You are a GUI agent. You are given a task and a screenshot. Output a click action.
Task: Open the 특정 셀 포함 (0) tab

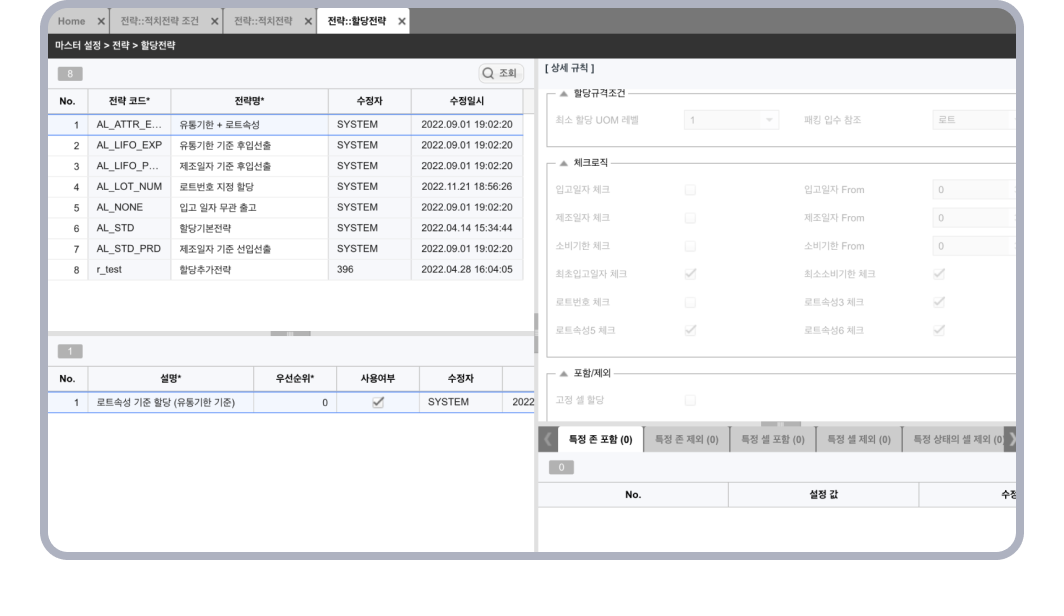click(772, 439)
